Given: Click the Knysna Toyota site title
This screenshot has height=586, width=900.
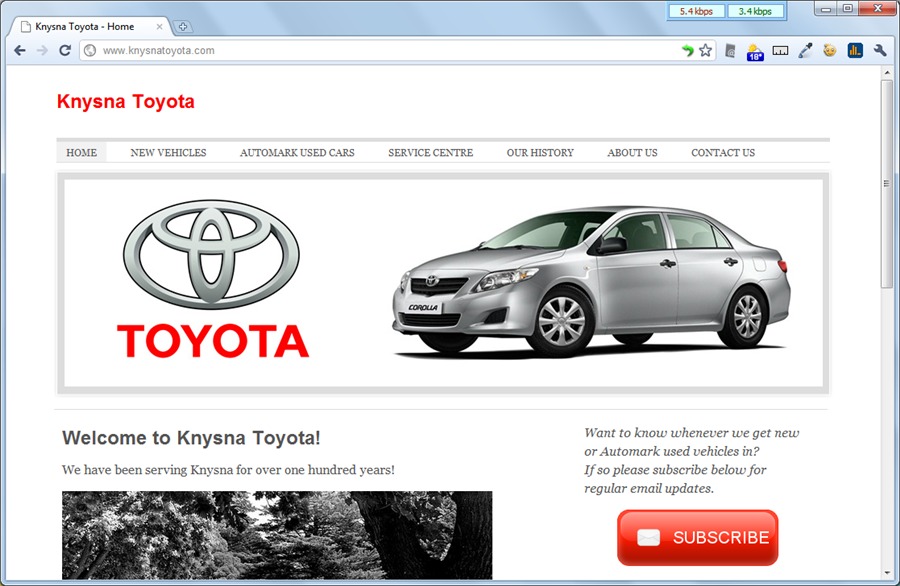Looking at the screenshot, I should 126,102.
